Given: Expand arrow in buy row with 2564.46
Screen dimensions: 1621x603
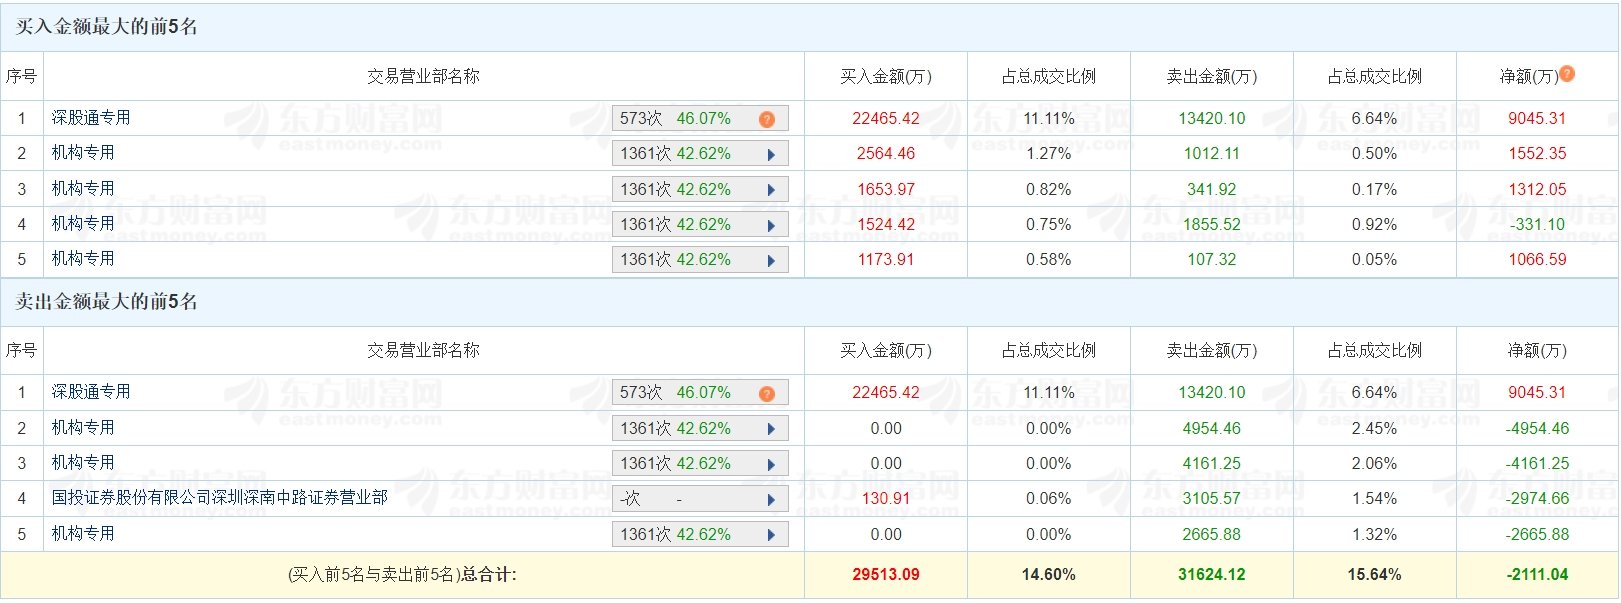Looking at the screenshot, I should point(771,155).
